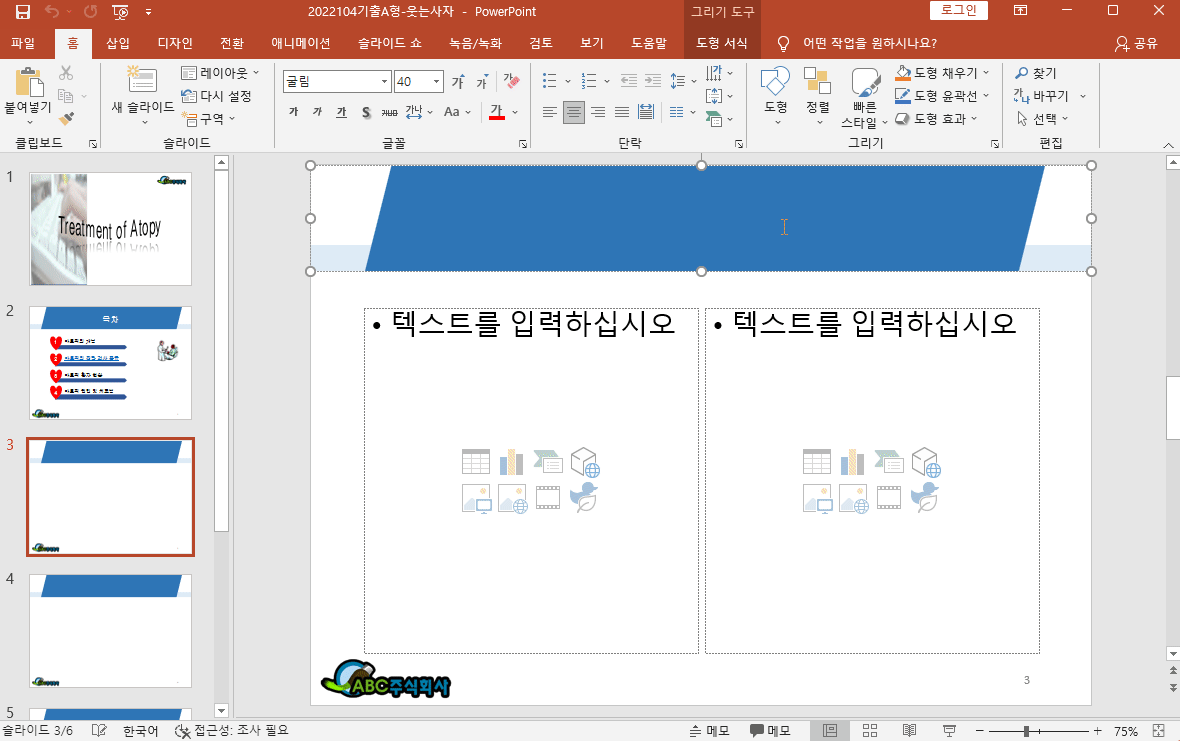Click the red font color swatch button
The width and height of the screenshot is (1180, 741).
click(x=497, y=112)
